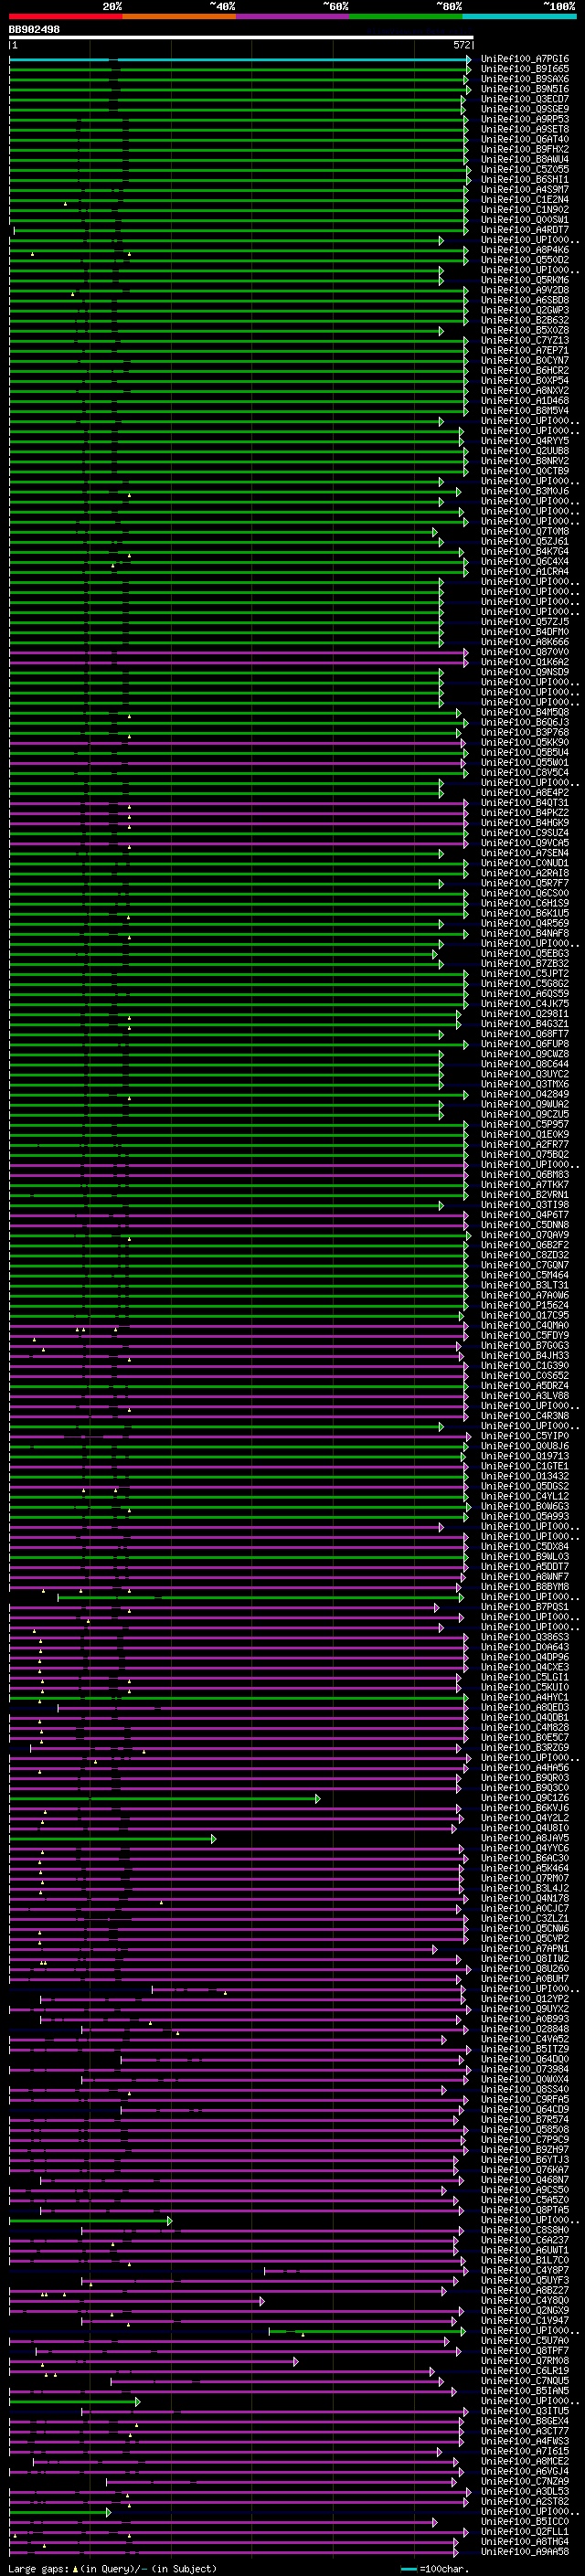Select label UniRef100_Q4P6T7
Screen dimensions: 585x2576
(525, 1215)
